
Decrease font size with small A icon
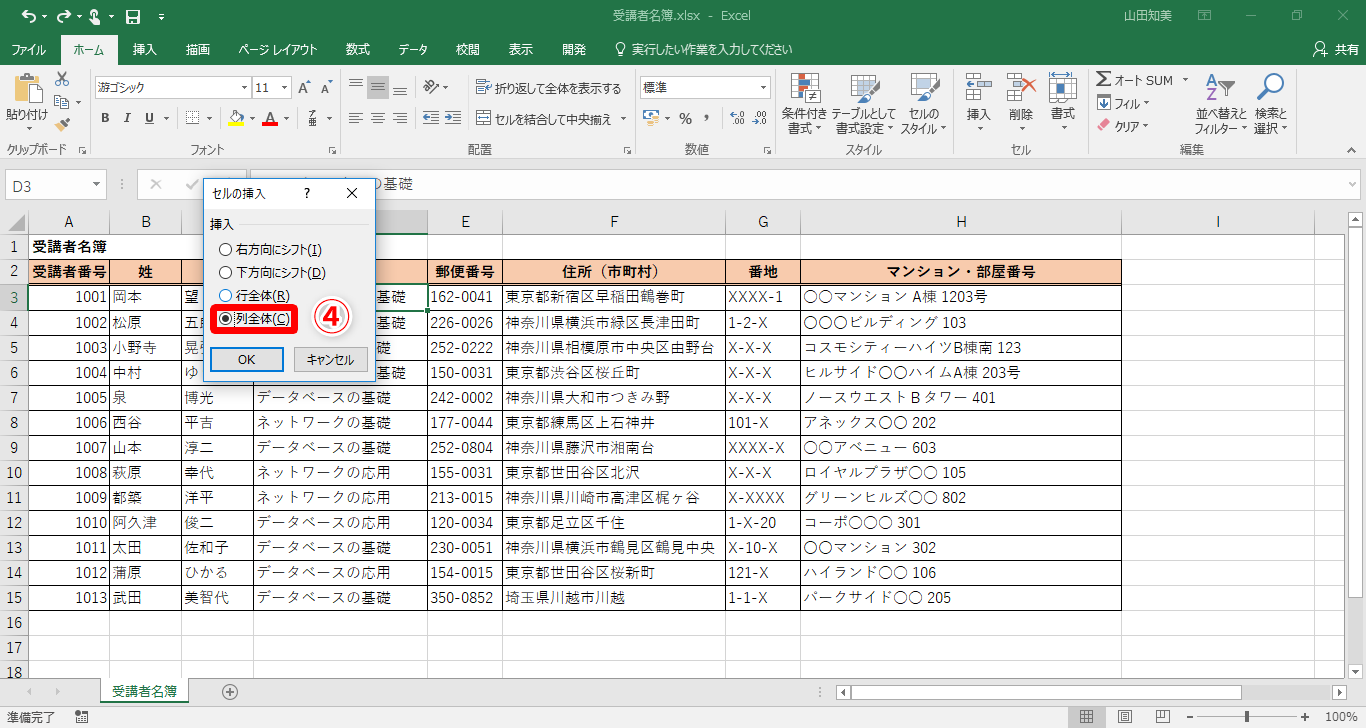click(327, 88)
